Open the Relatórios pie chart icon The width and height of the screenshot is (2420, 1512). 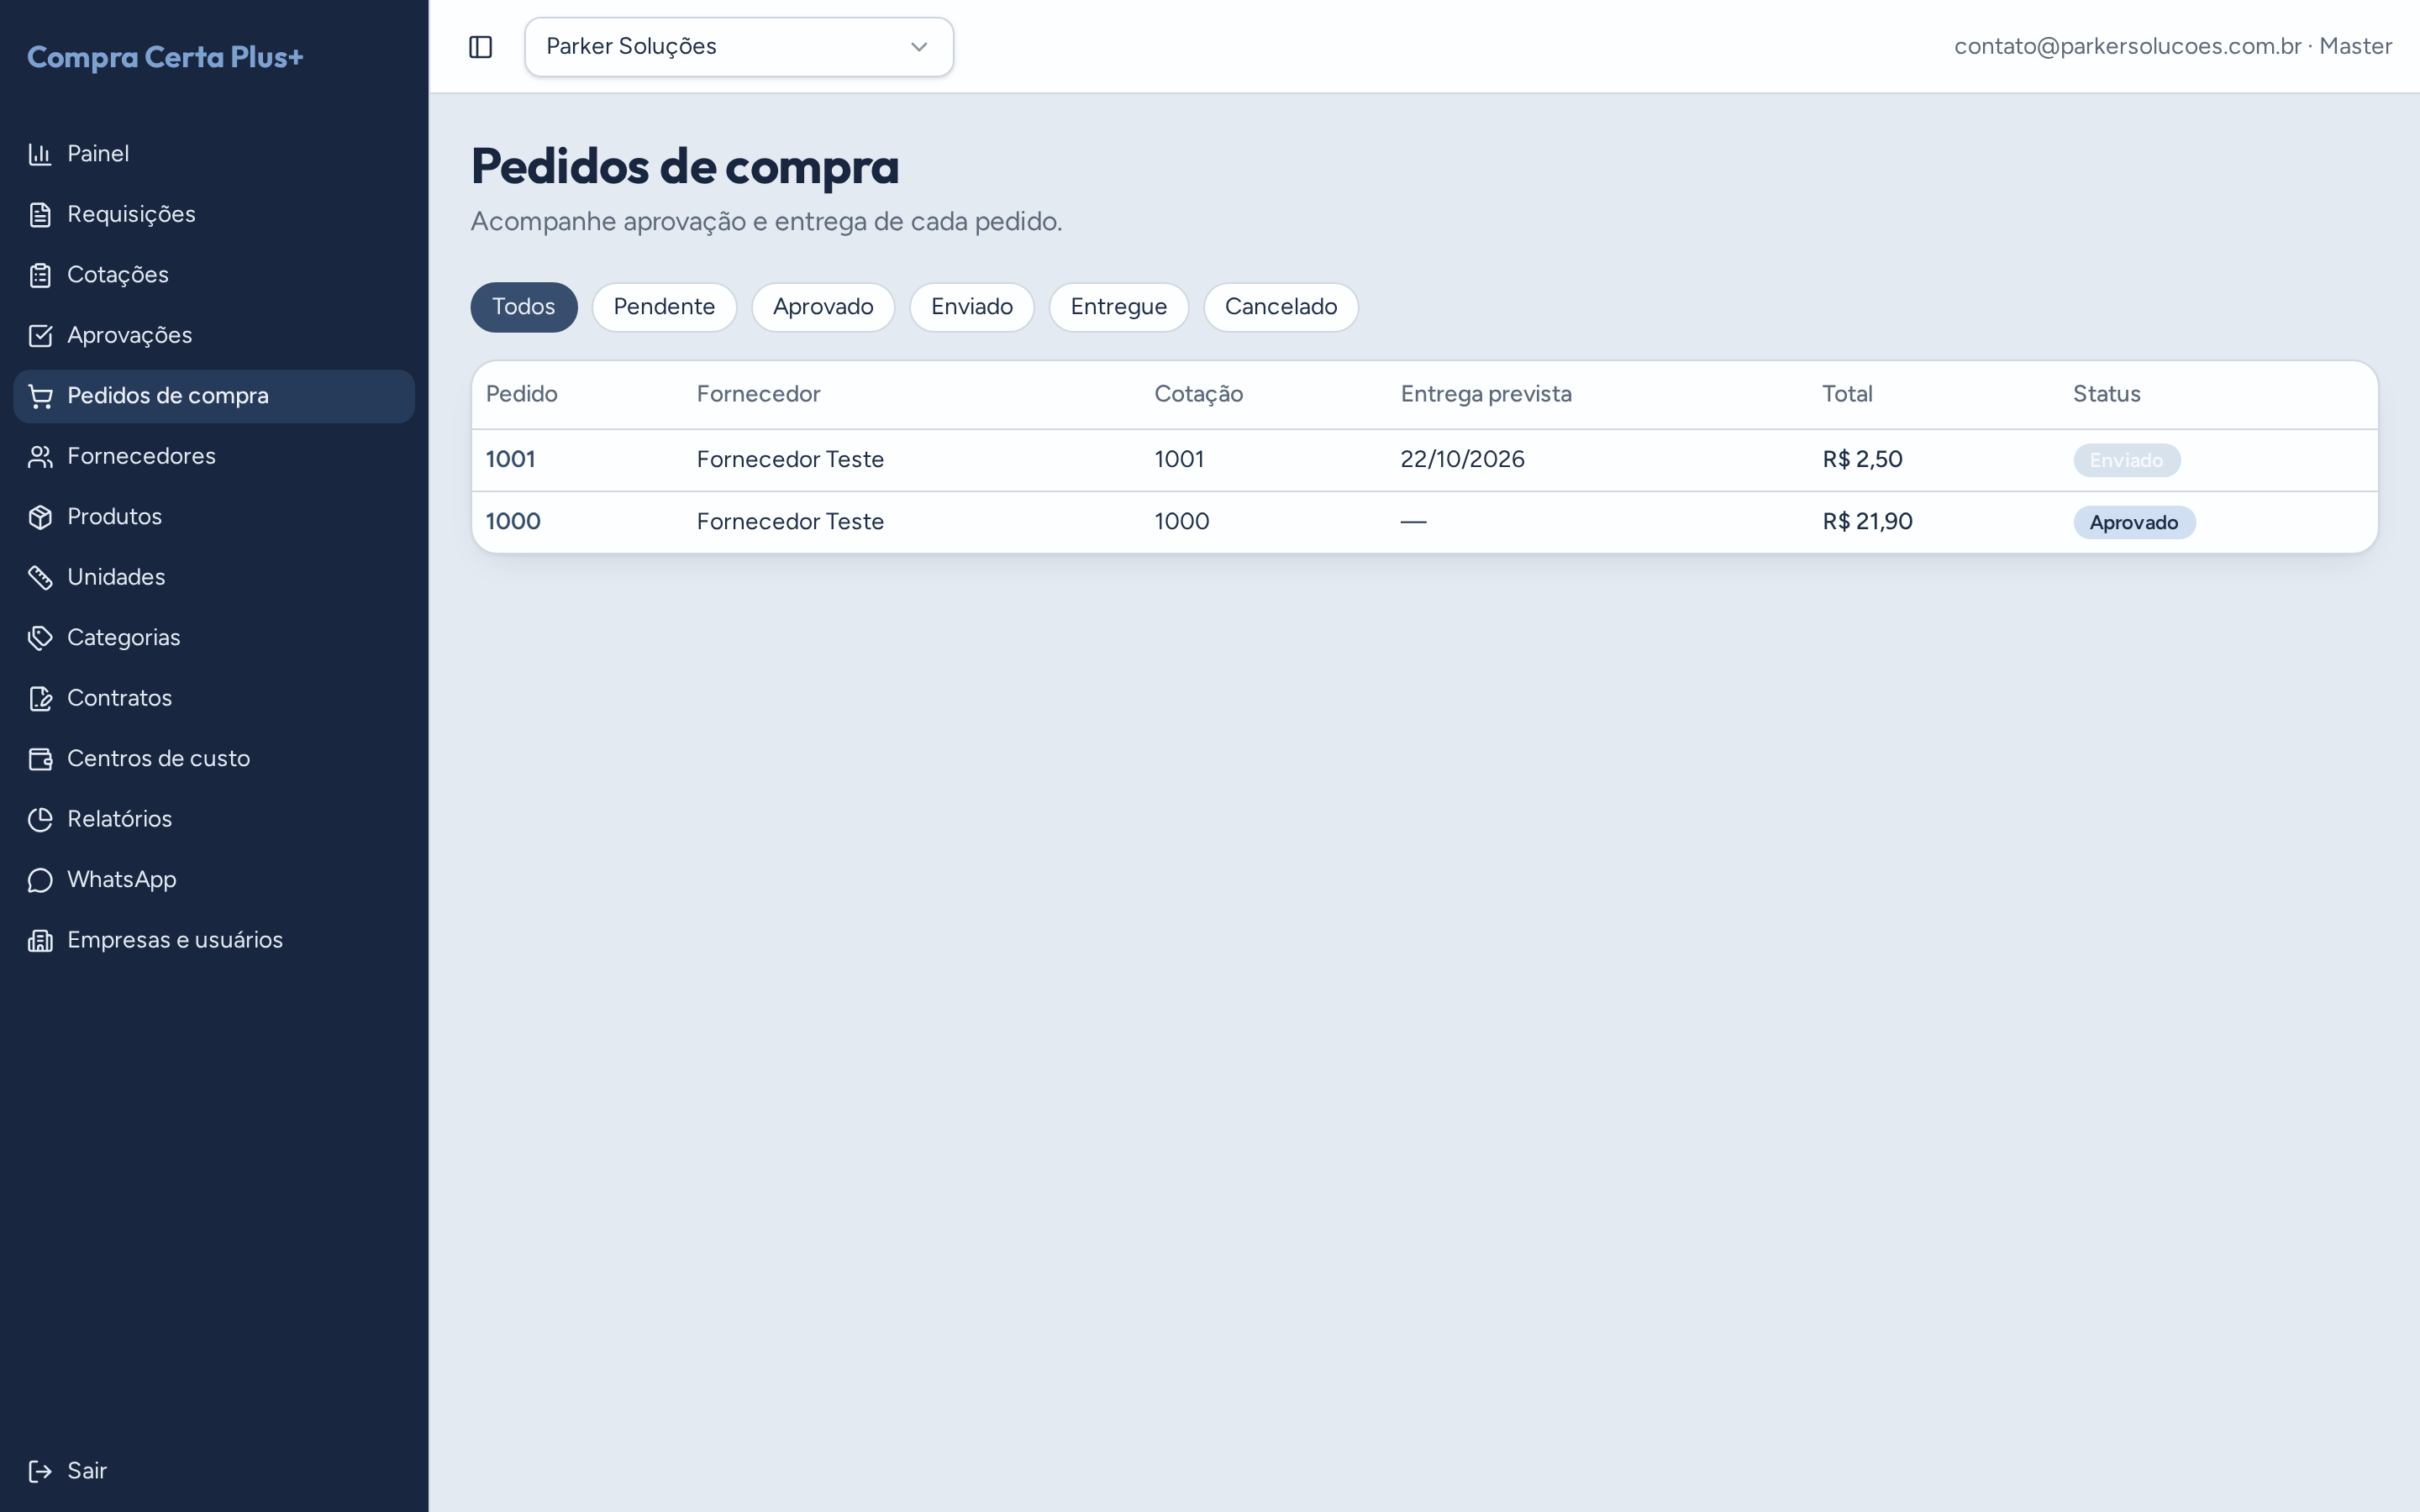(40, 820)
